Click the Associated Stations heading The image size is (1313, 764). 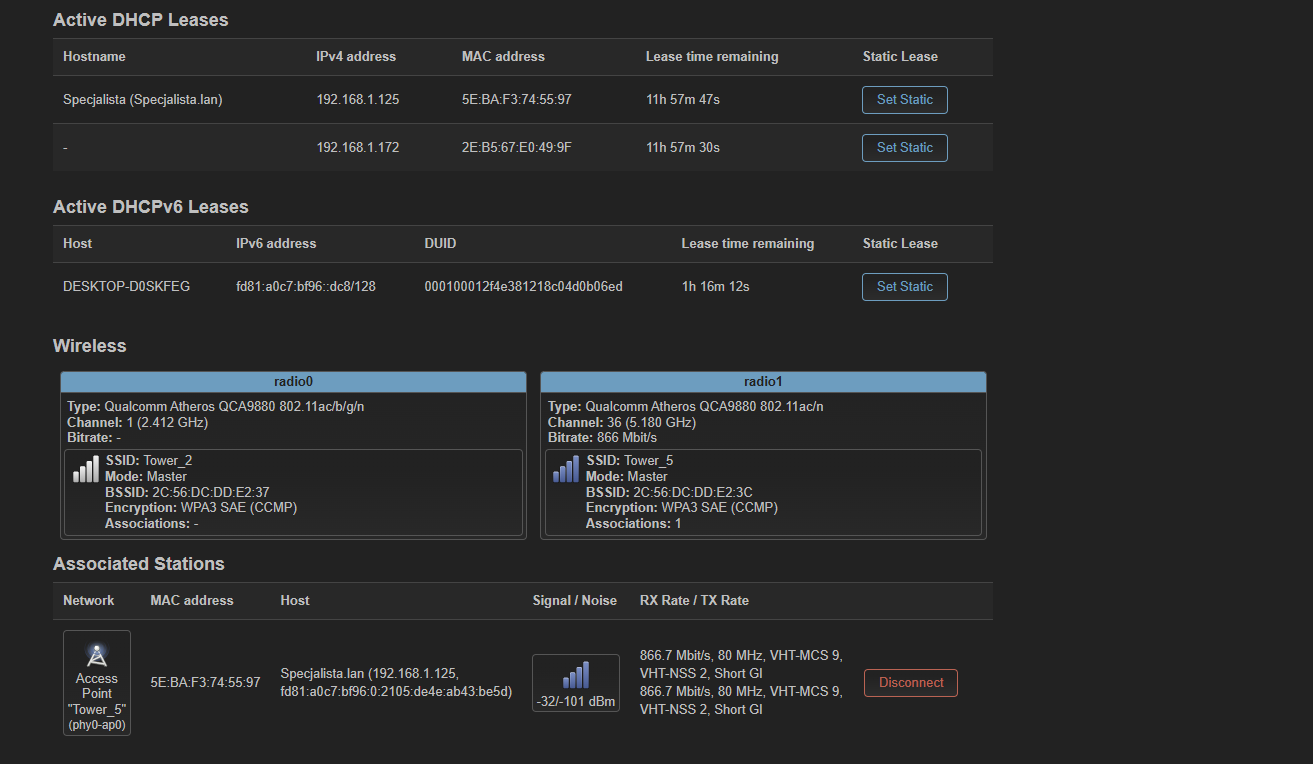point(139,564)
